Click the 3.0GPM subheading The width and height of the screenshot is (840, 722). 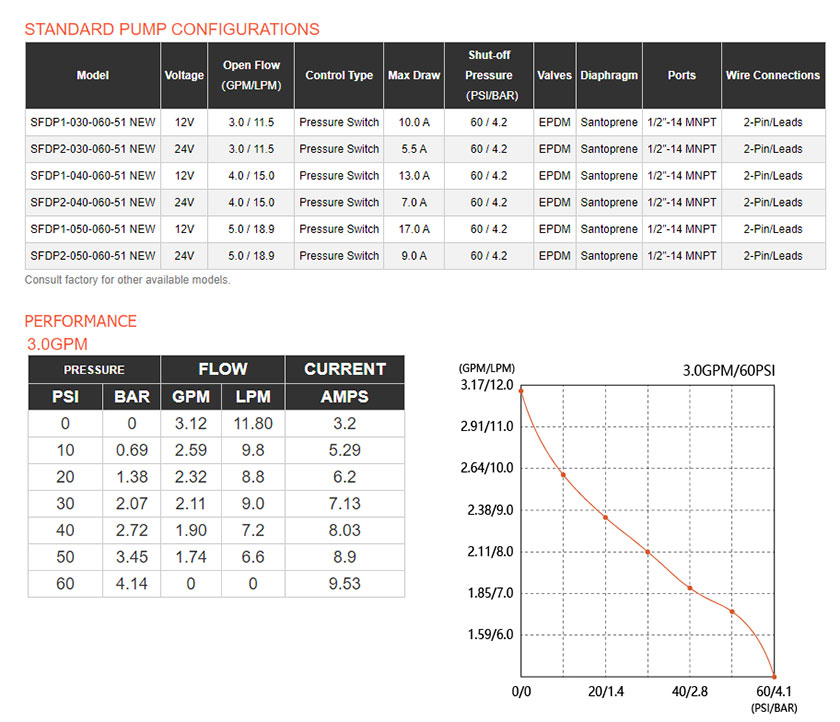(57, 344)
